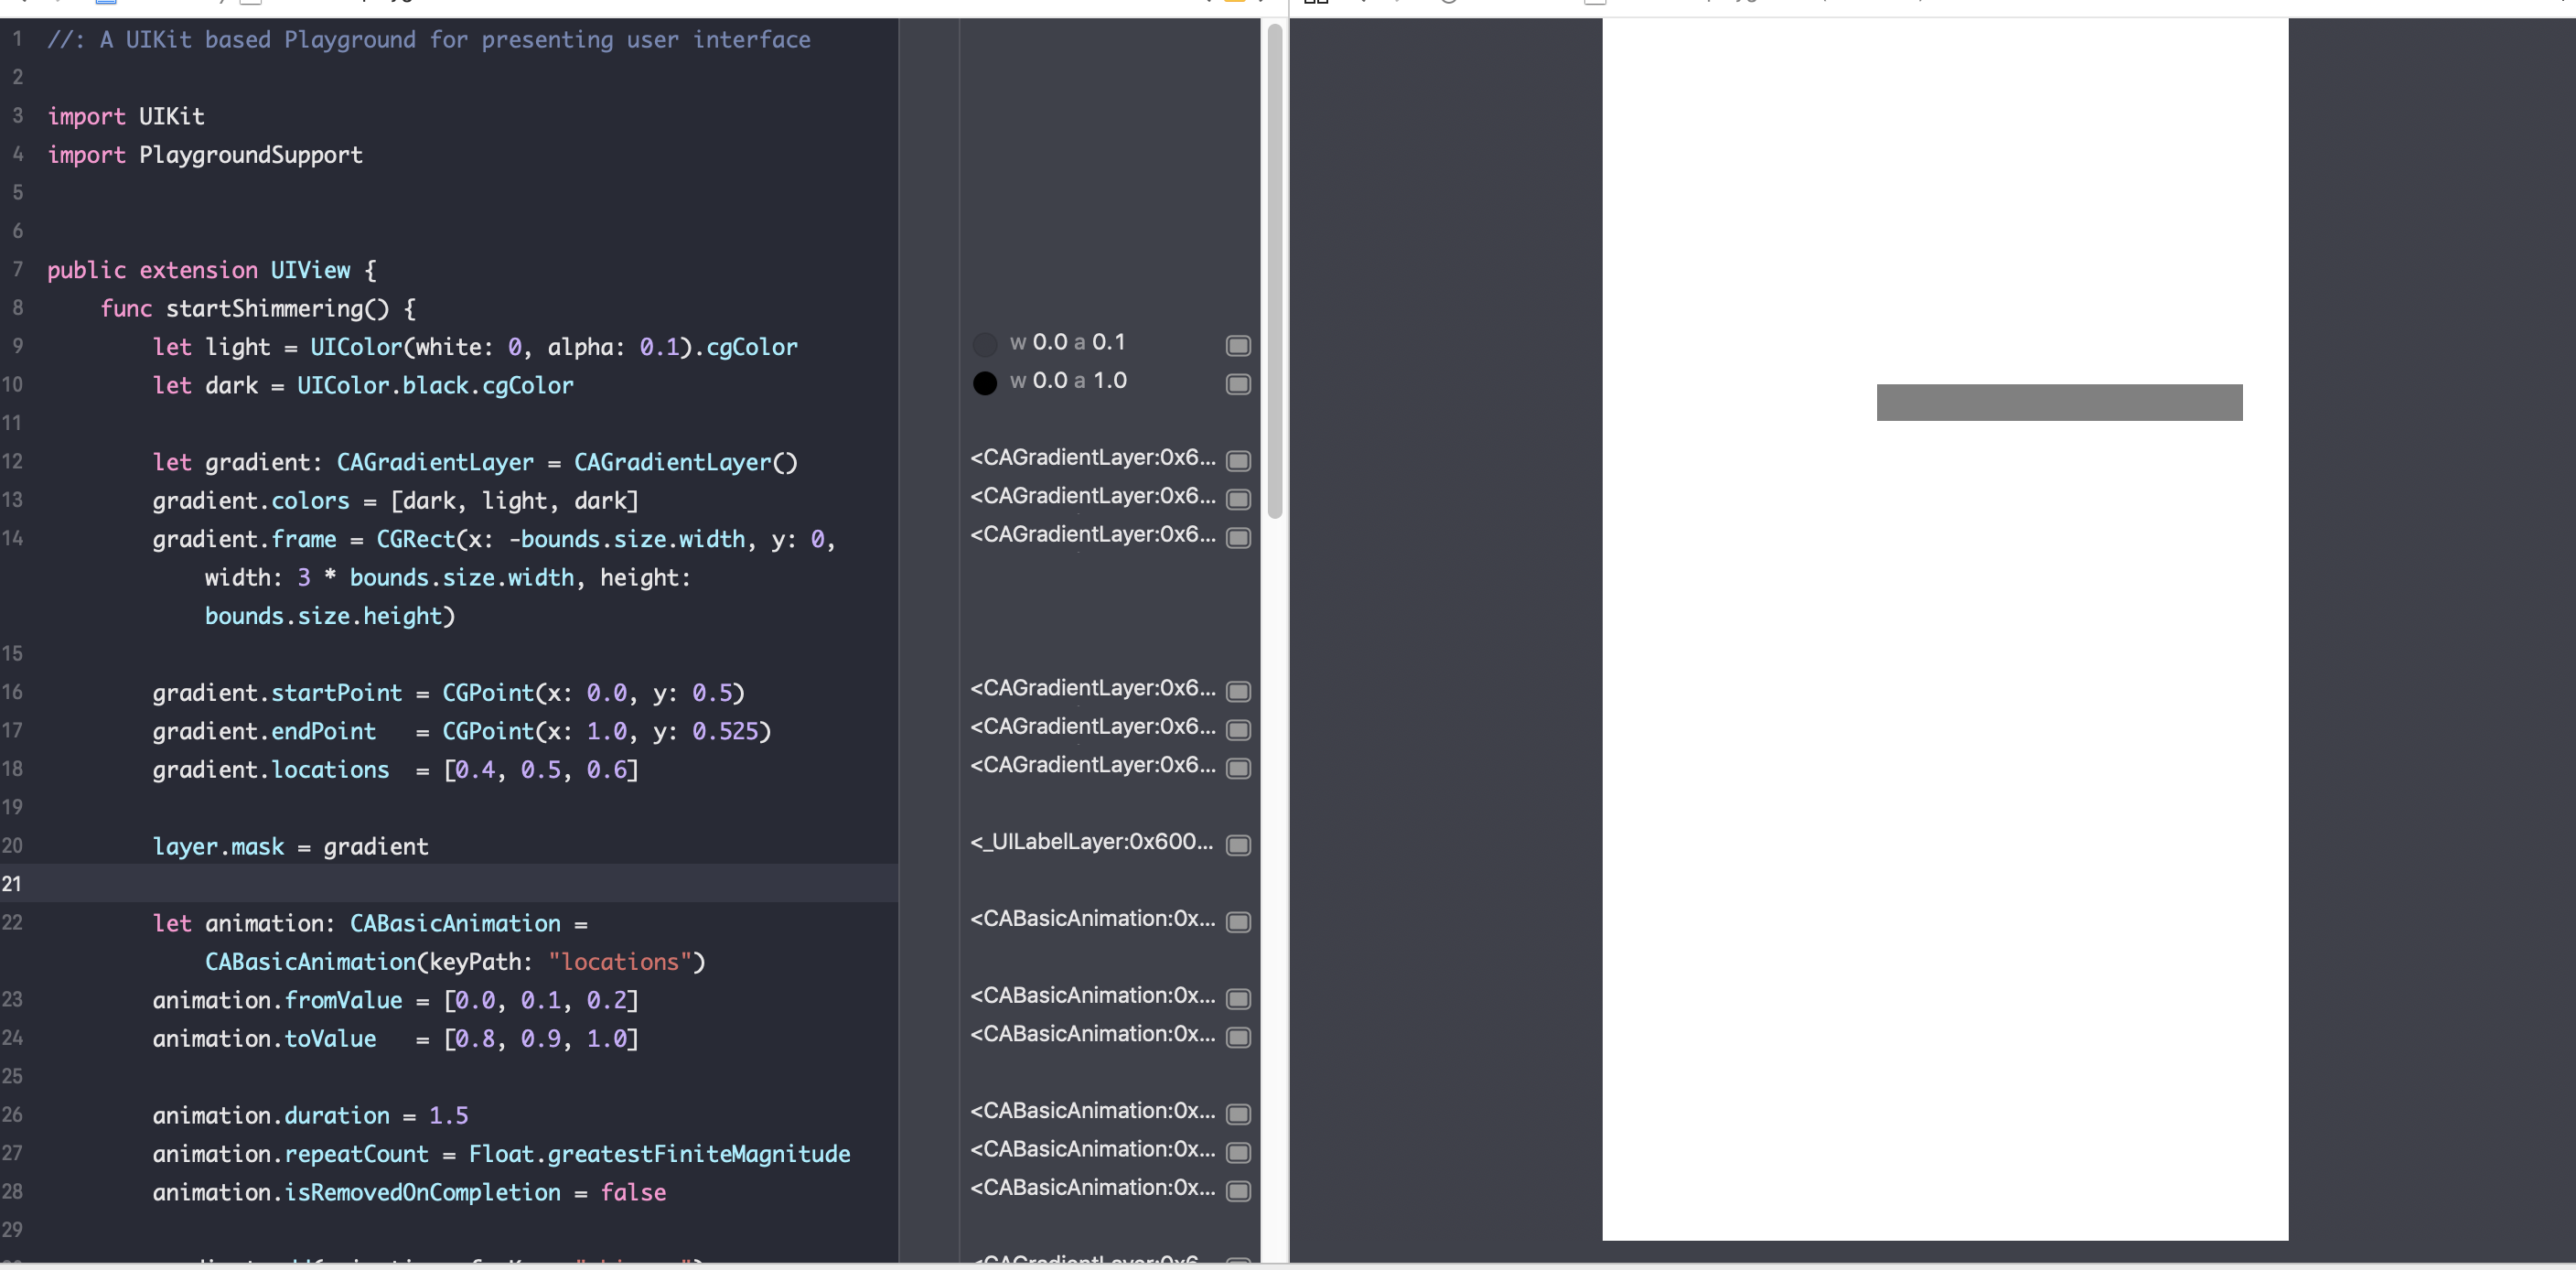Show inline result for line 12 CAGradientLayer
The image size is (2576, 1270).
tap(1238, 461)
